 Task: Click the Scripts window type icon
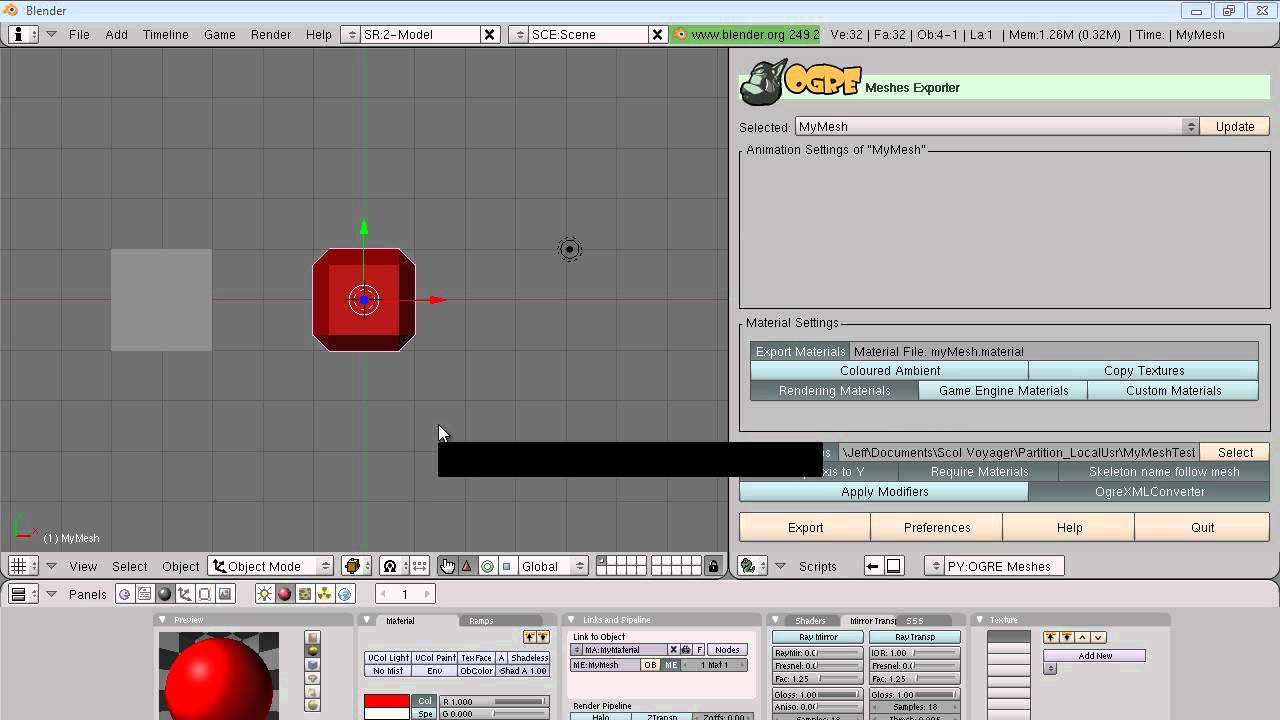pyautogui.click(x=752, y=566)
